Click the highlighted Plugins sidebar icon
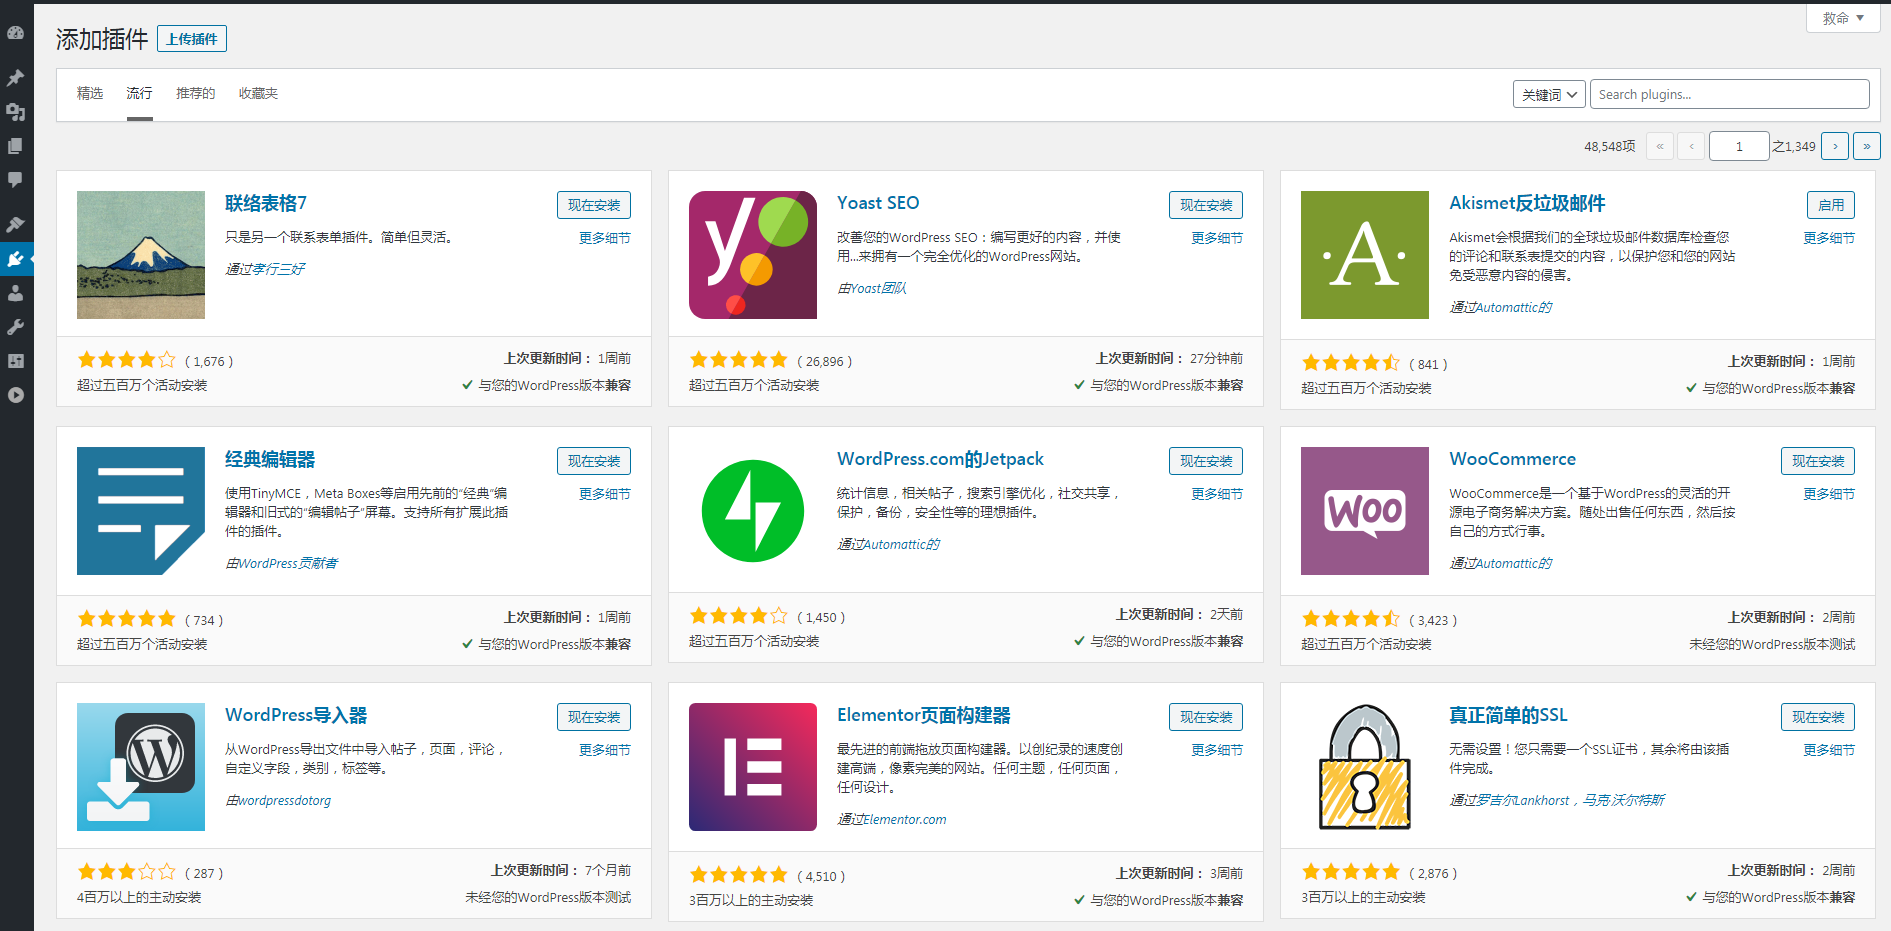This screenshot has height=931, width=1891. [15, 259]
